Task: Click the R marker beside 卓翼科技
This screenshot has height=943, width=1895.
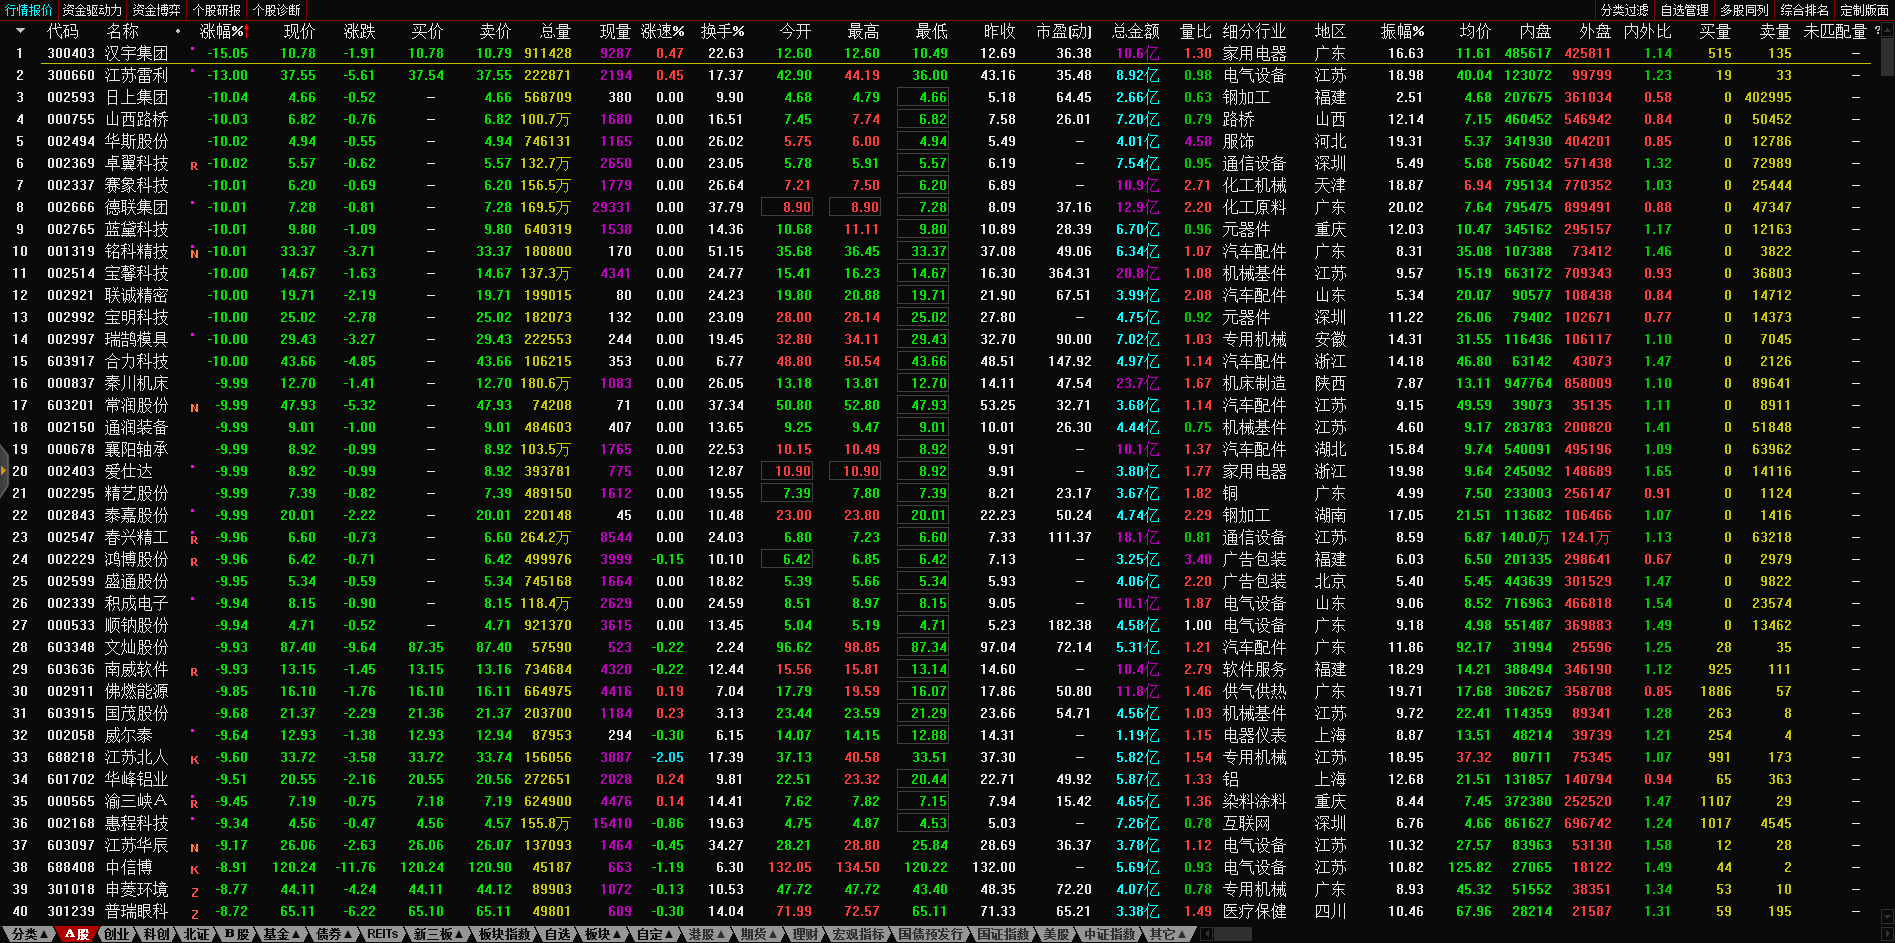Action: (194, 165)
